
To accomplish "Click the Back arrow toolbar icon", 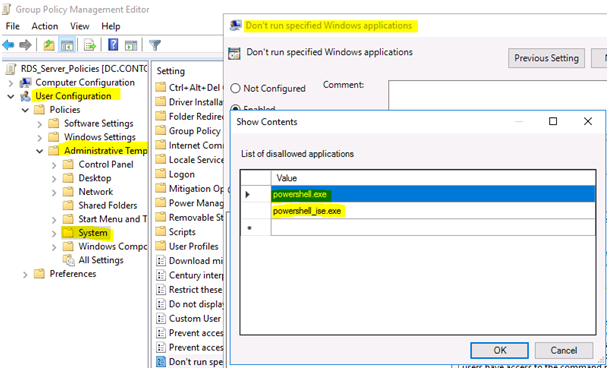I will (x=8, y=45).
